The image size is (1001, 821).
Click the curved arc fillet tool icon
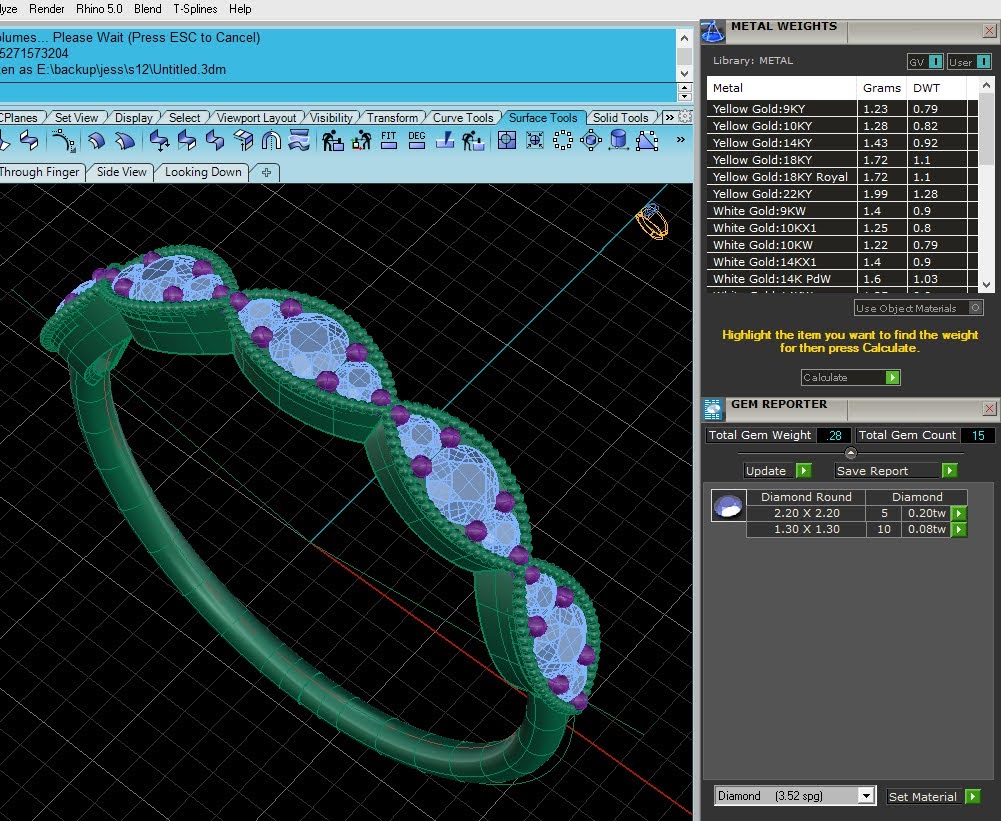(63, 140)
